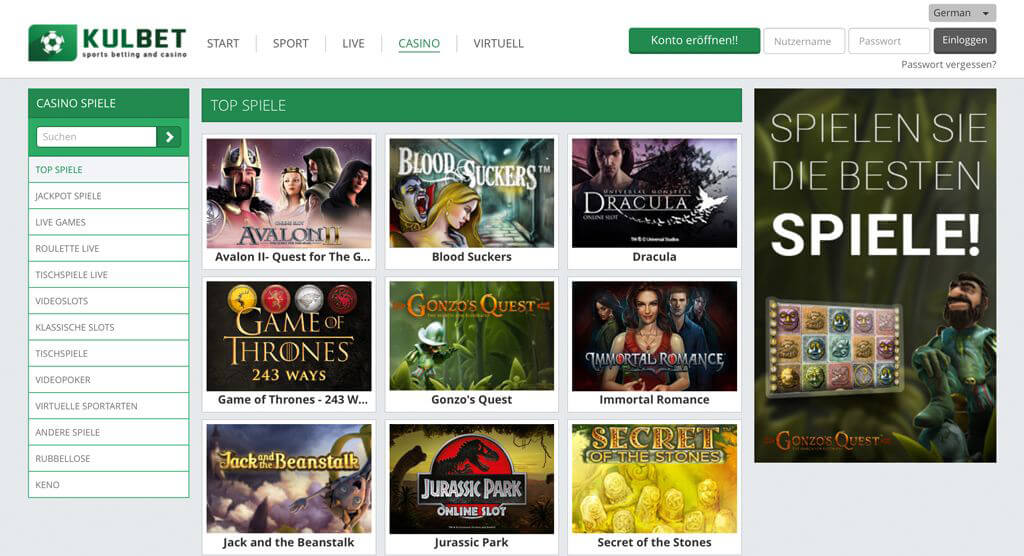1024x556 pixels.
Task: Click the "Secret of the Stones" title text
Action: coord(654,542)
